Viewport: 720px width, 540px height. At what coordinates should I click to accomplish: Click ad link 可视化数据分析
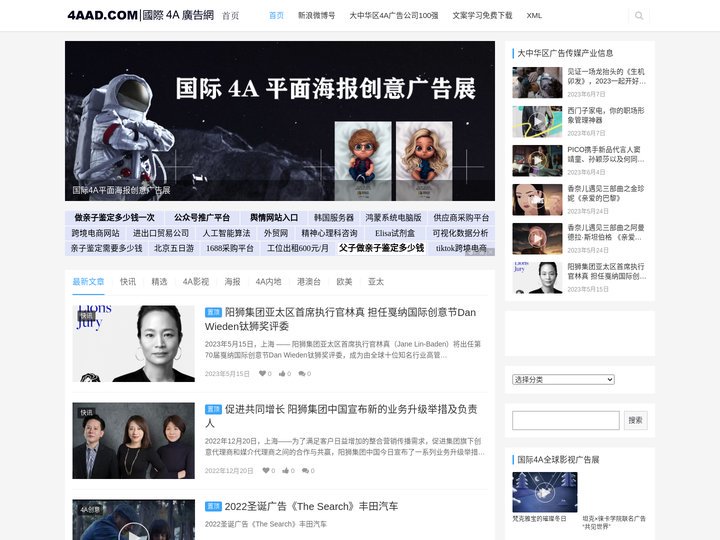tap(460, 233)
